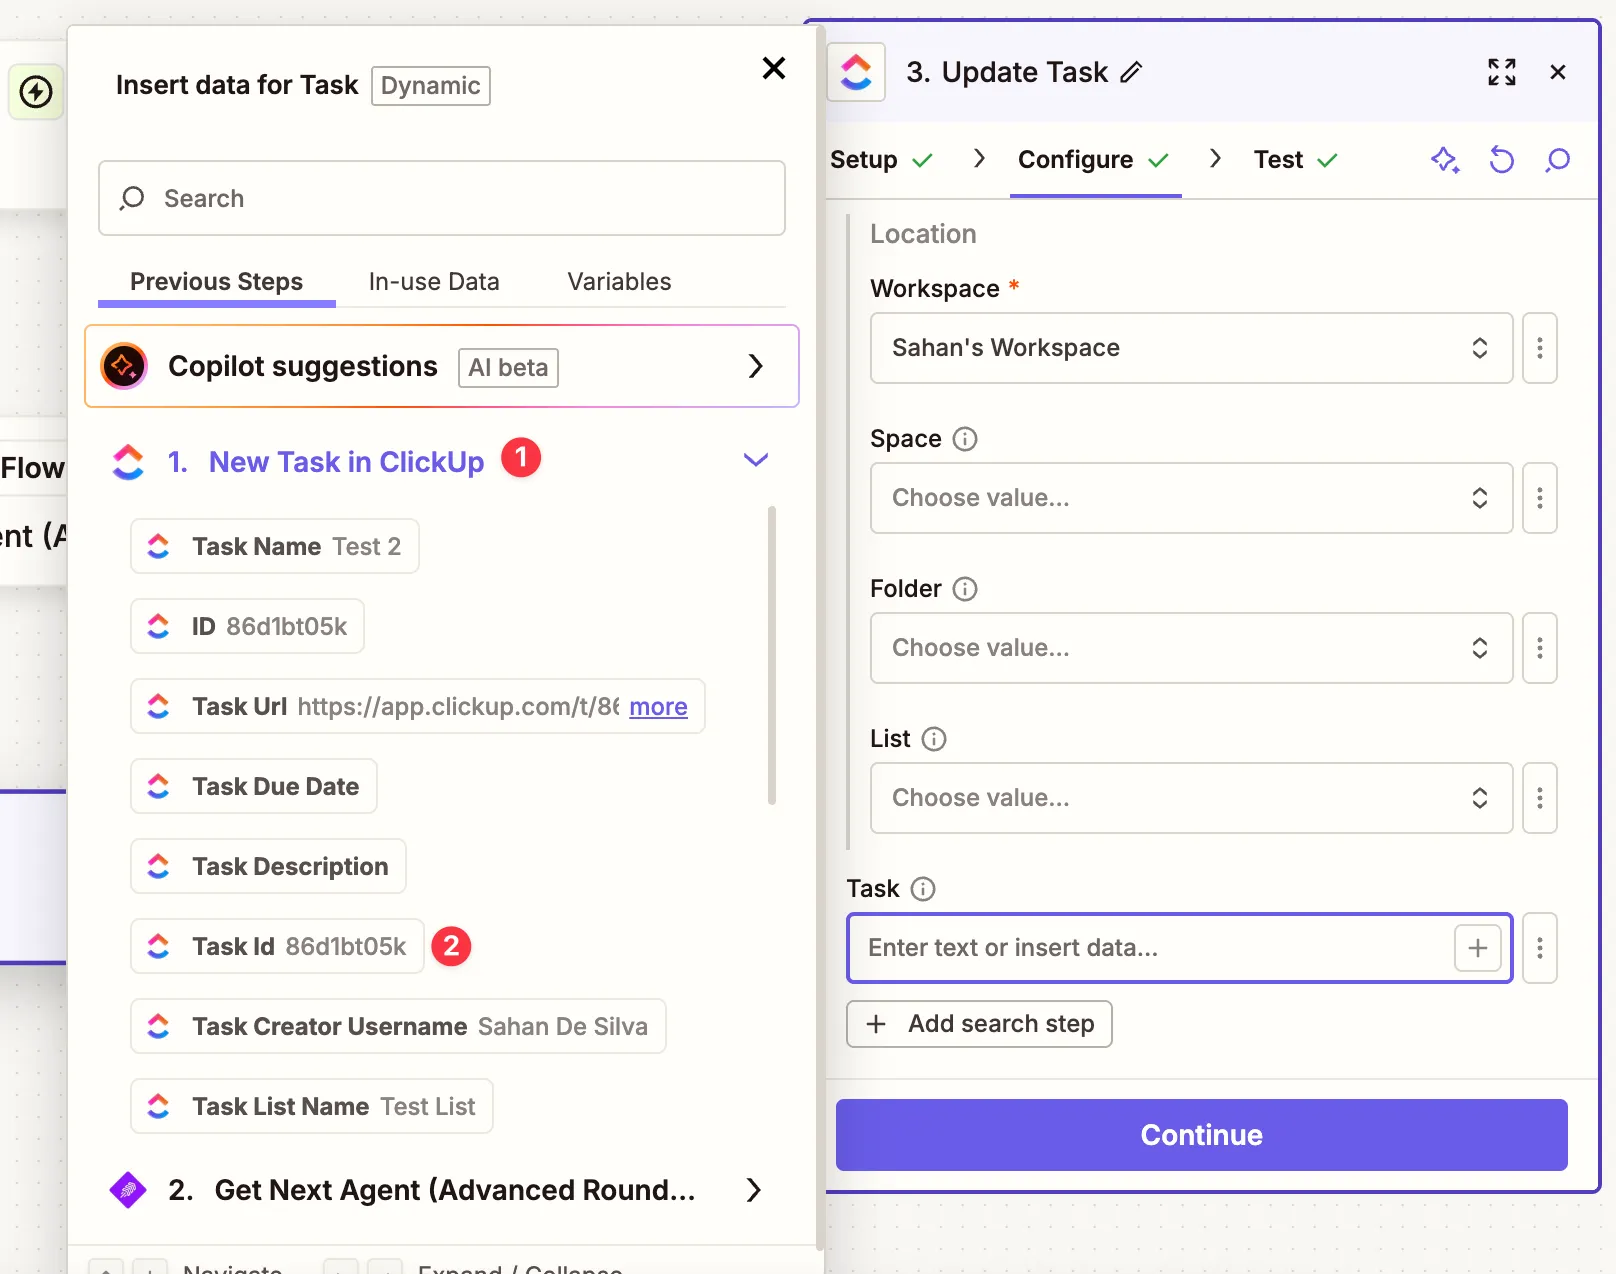This screenshot has width=1616, height=1274.
Task: Switch to the In-use Data tab
Action: point(434,282)
